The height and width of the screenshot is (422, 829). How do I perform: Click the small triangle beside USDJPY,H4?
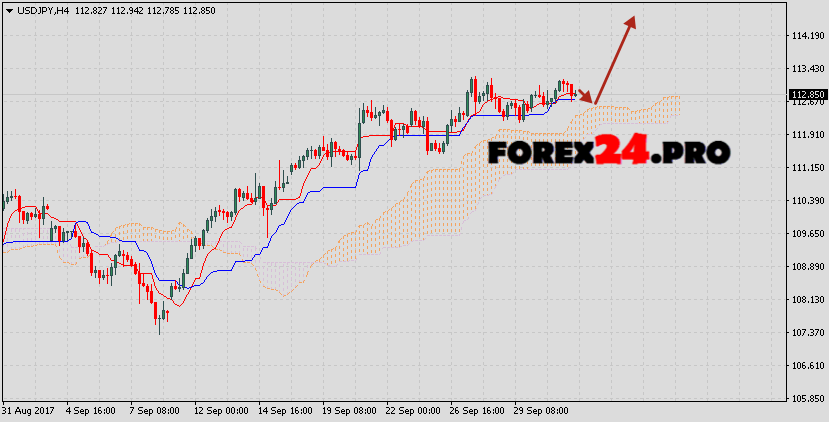point(8,9)
